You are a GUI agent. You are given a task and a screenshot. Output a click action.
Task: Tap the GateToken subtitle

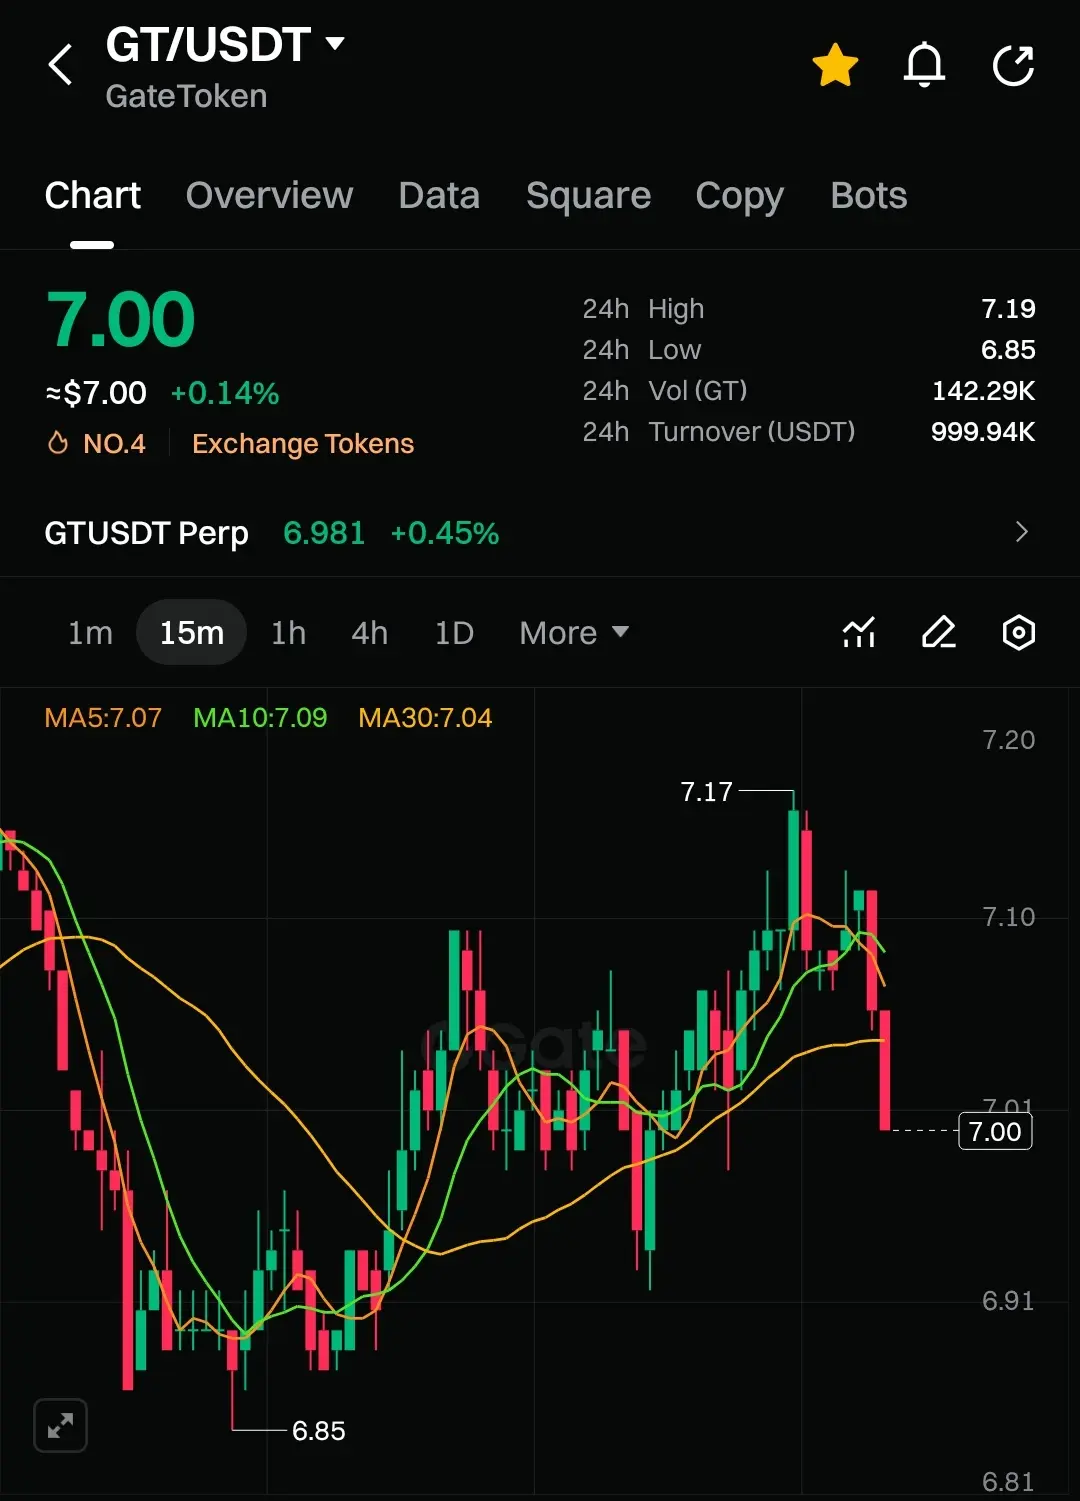click(x=186, y=96)
